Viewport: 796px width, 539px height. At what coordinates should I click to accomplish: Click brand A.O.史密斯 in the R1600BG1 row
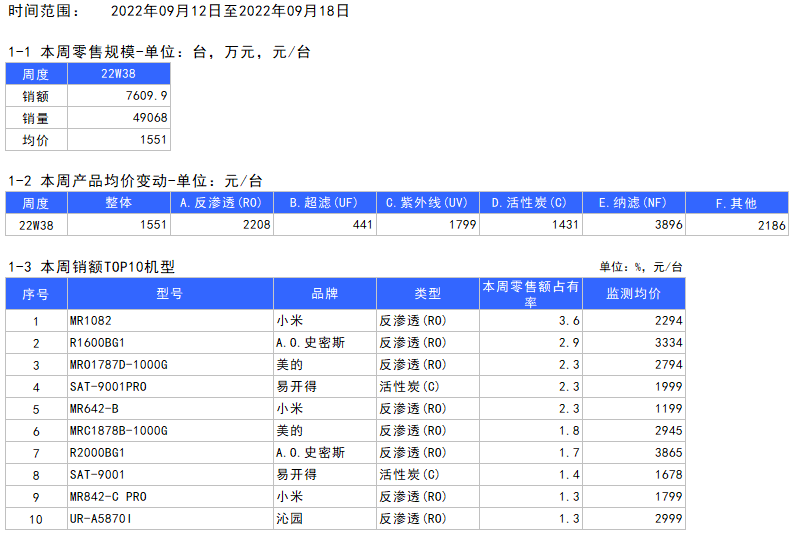tap(310, 343)
